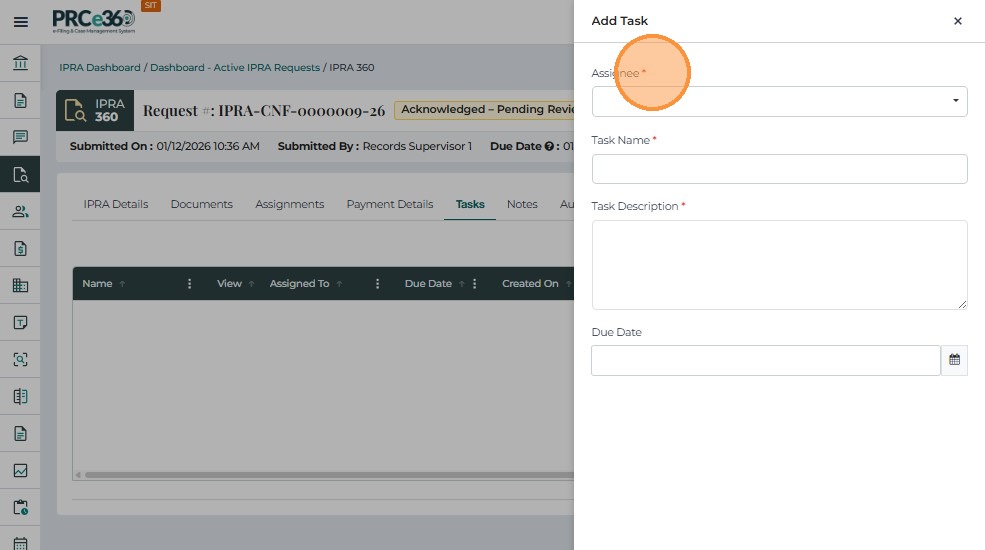Click the 'IPRA 360' breadcrumb text
The image size is (985, 550).
point(352,67)
